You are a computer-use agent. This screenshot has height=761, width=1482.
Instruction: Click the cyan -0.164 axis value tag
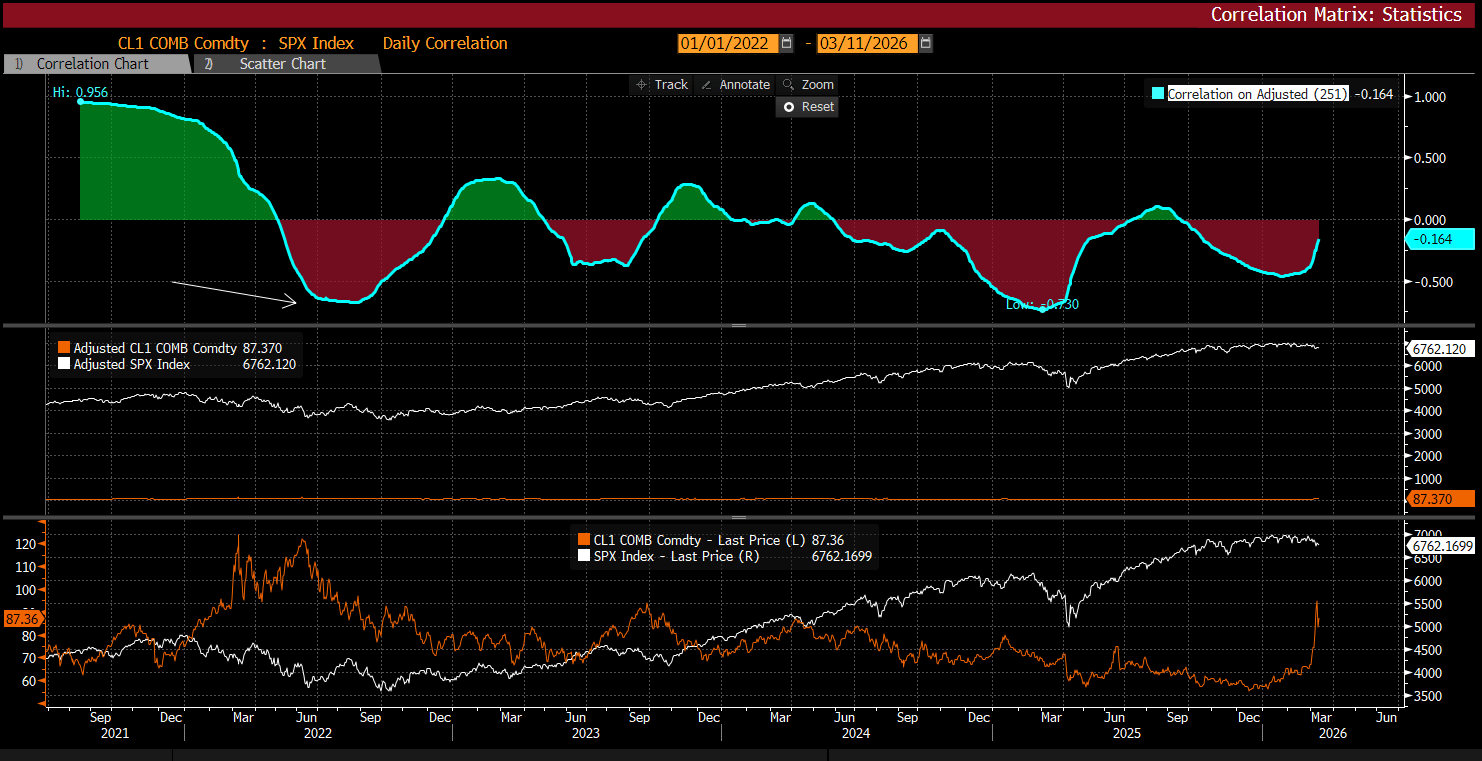[x=1442, y=239]
